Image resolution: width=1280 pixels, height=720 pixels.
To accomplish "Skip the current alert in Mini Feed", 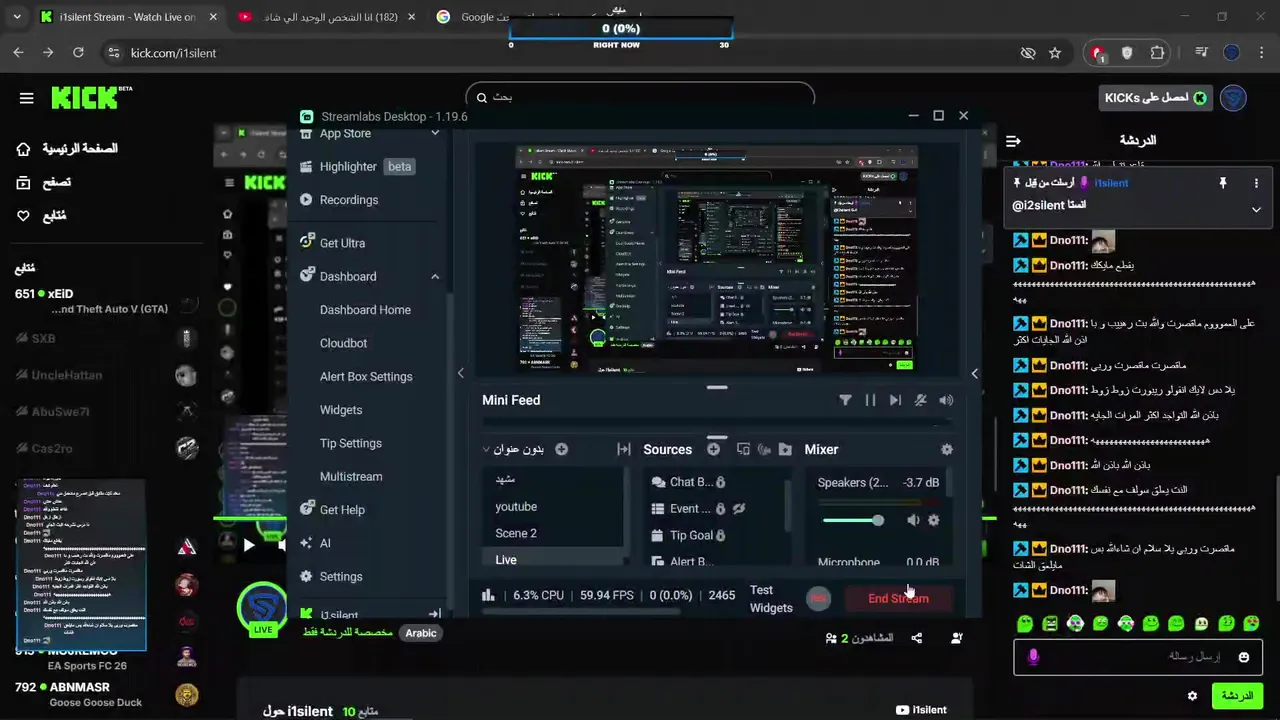I will [x=895, y=400].
